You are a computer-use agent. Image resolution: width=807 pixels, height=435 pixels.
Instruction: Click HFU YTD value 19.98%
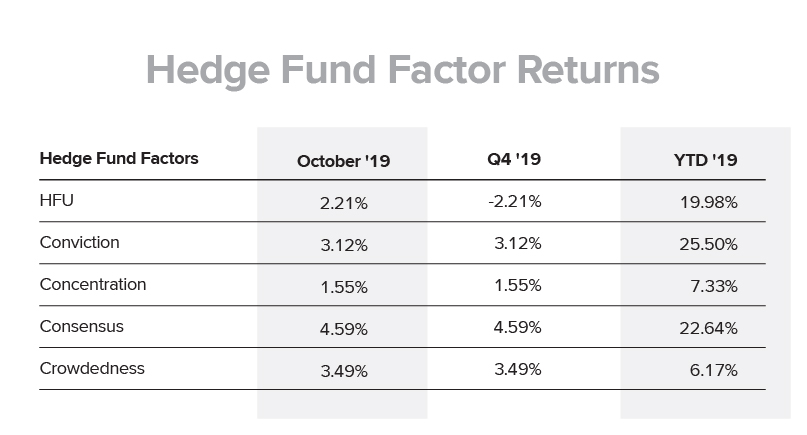point(708,202)
